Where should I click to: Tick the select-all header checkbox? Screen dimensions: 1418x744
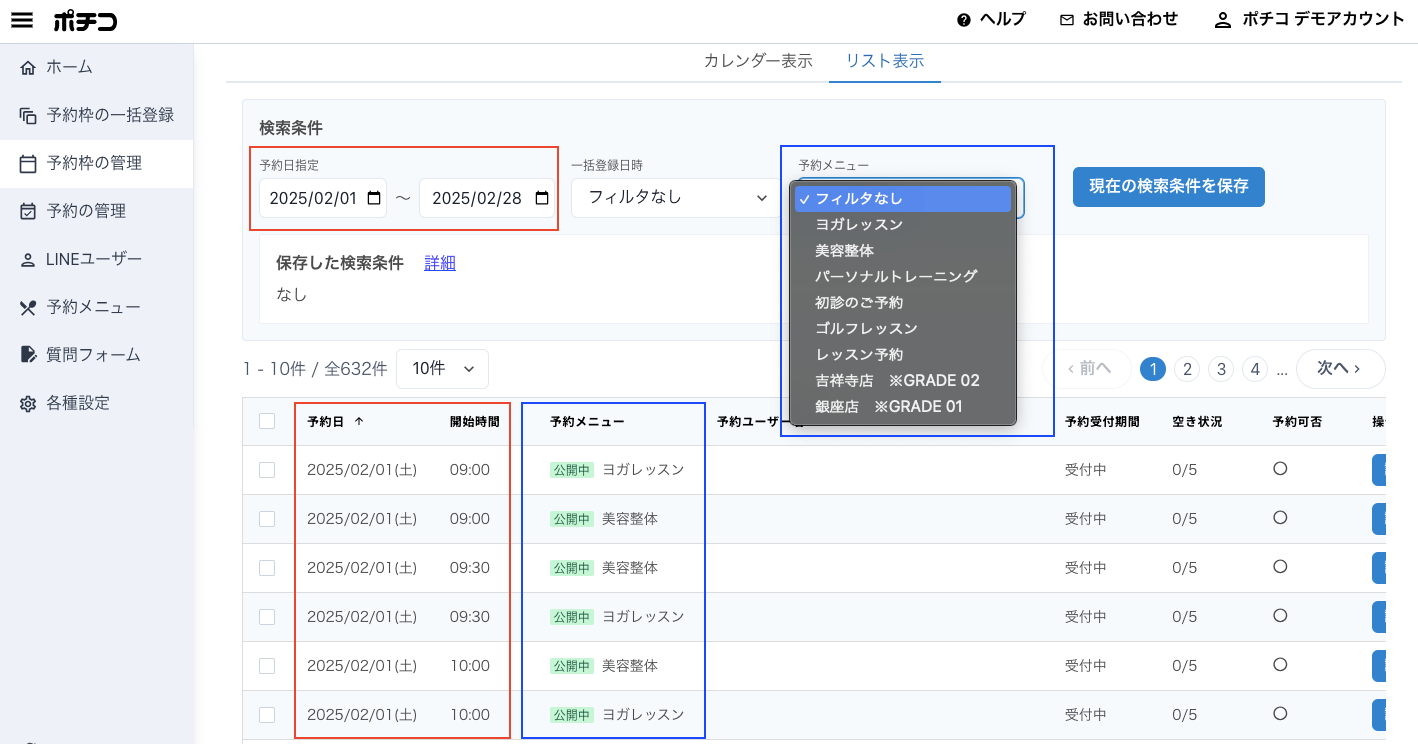click(267, 421)
